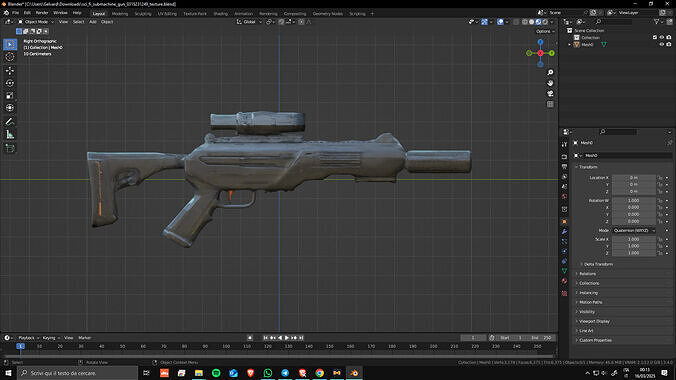Click Scale X value field
Screen dimensions: 676x380
(634, 239)
